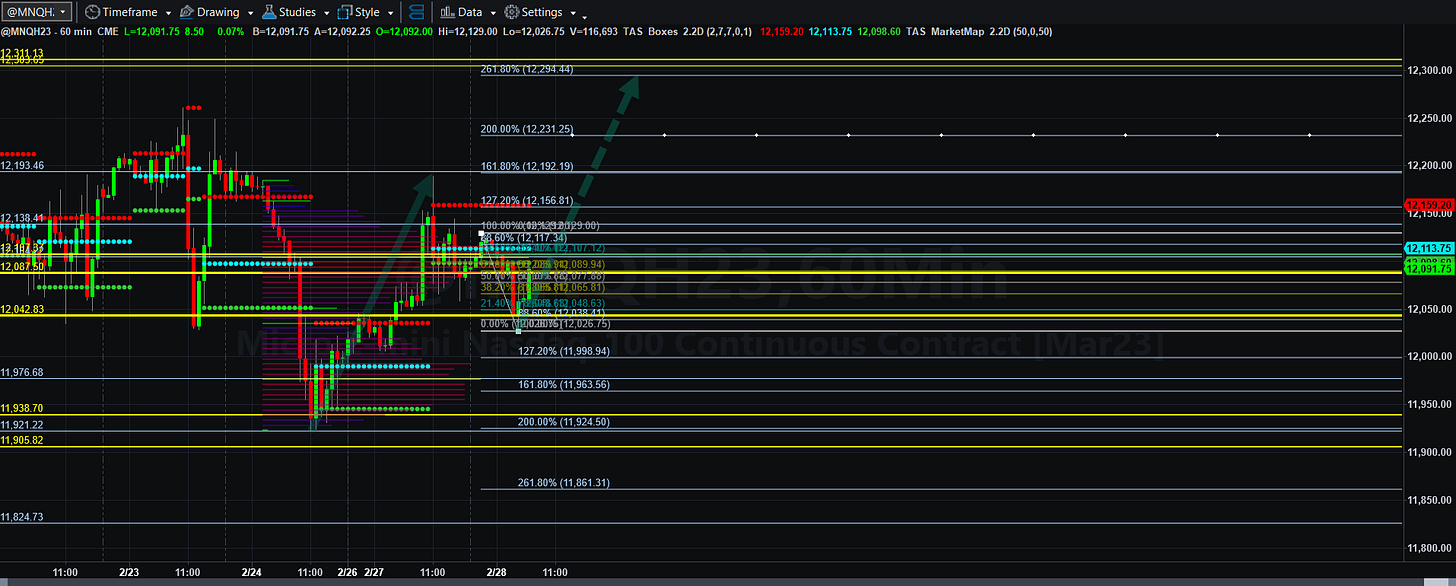Expand the Settings dropdown arrow

[x=571, y=13]
